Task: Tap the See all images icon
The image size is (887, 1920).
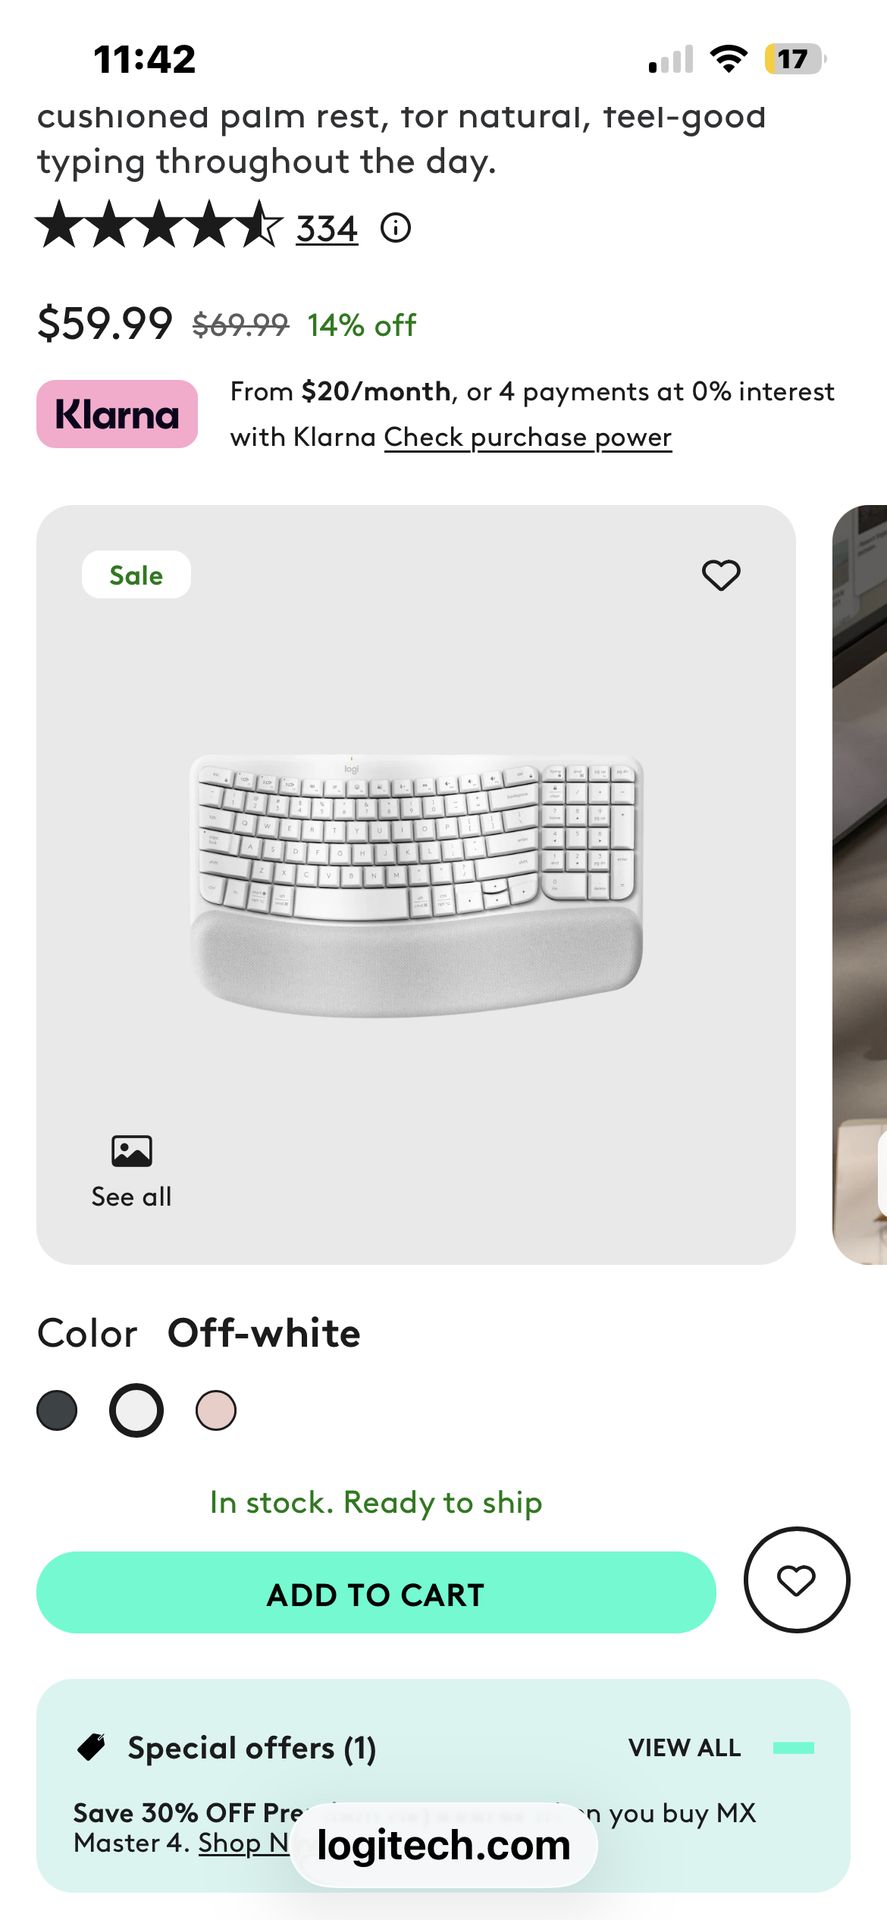Action: (x=132, y=1151)
